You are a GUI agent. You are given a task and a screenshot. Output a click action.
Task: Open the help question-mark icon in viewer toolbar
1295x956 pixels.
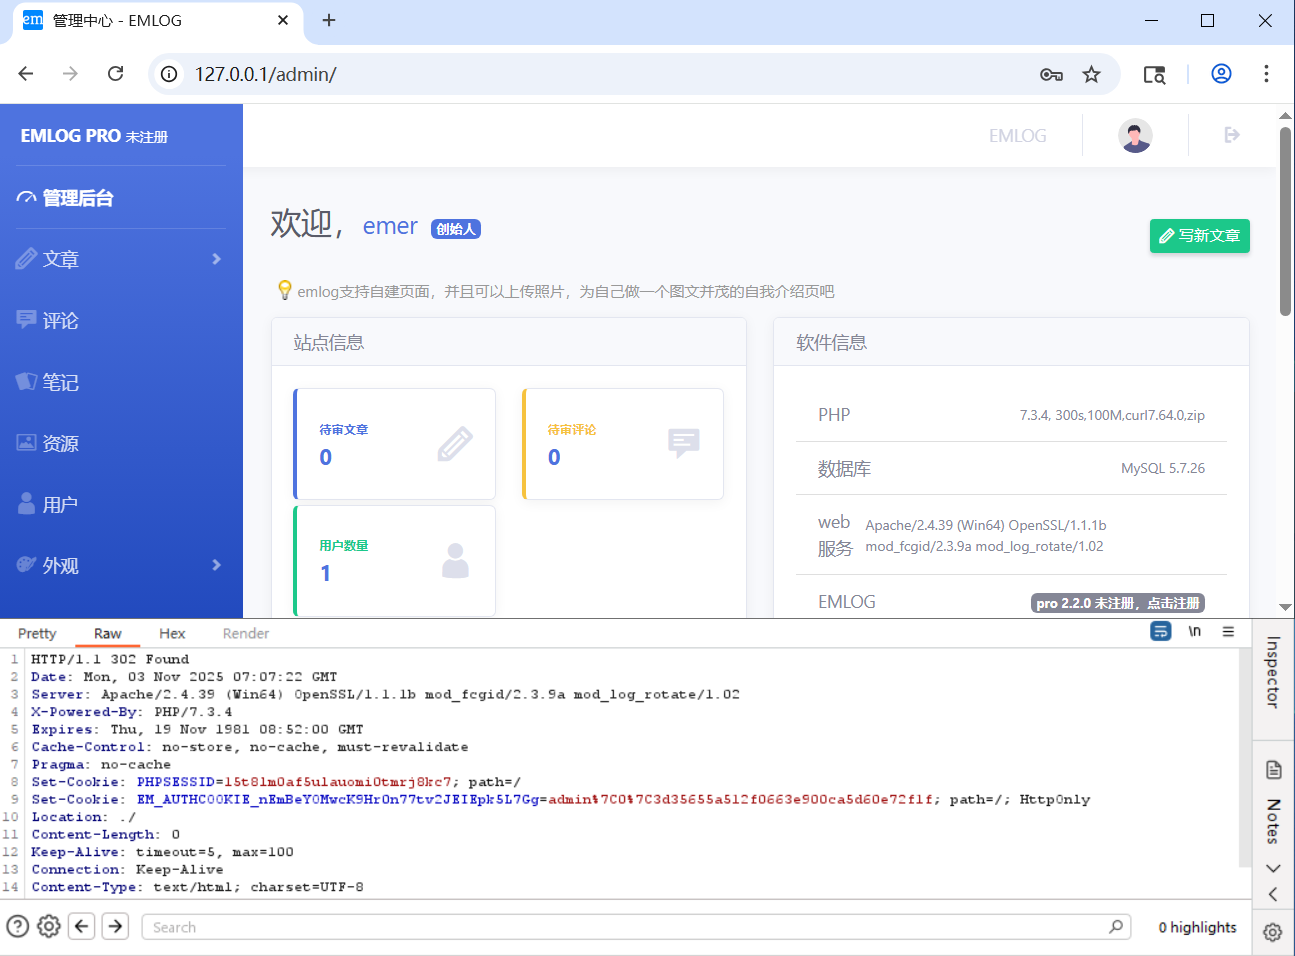[18, 926]
